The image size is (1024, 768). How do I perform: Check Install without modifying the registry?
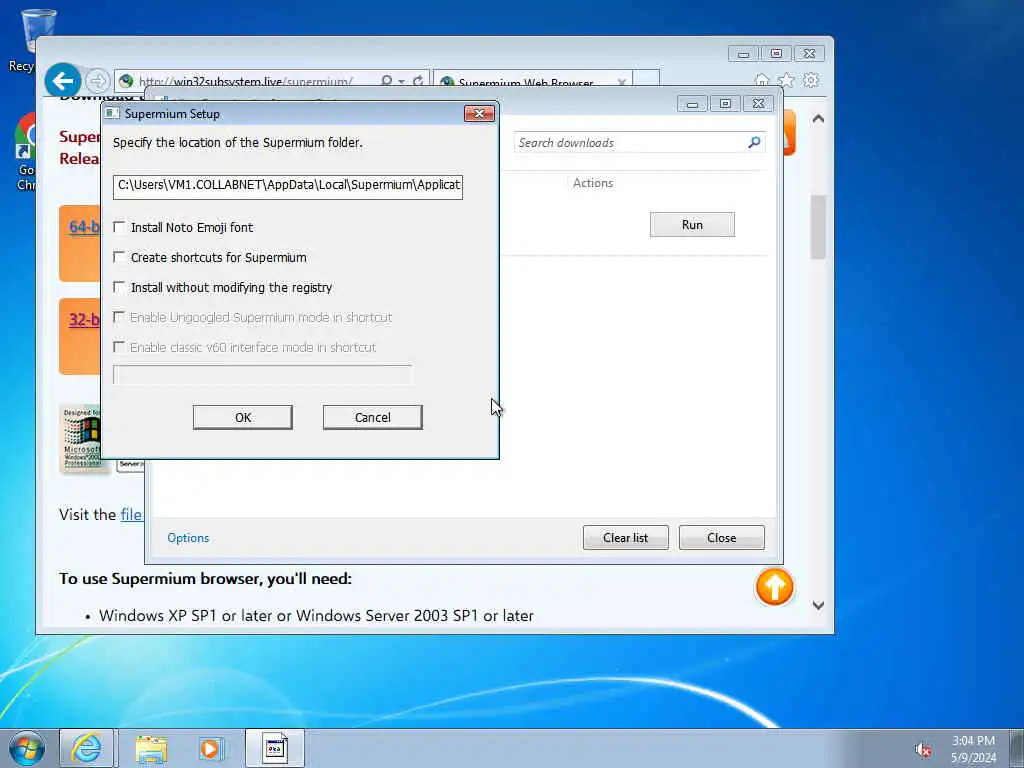[119, 287]
